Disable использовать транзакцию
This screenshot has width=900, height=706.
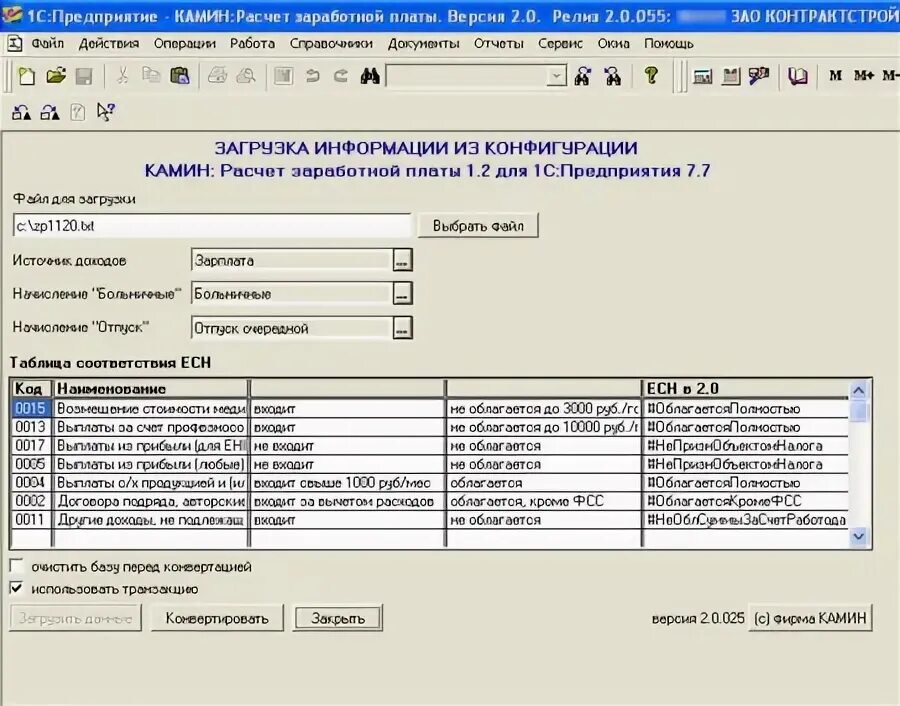(x=15, y=588)
